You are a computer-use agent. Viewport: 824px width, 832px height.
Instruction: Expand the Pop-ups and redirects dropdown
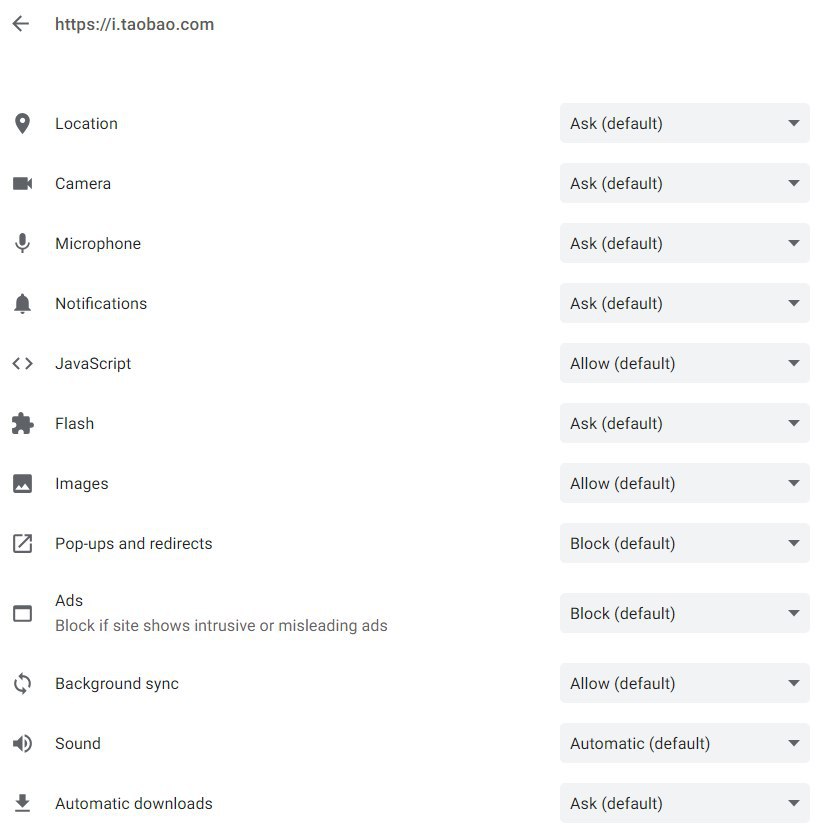(684, 543)
